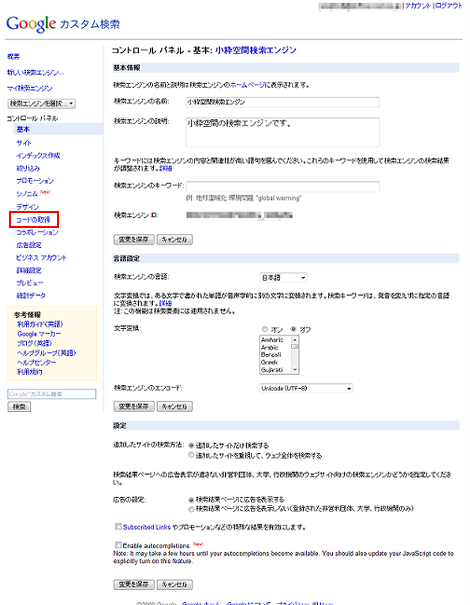470x605 pixels.
Task: Open the プロモーション menu item
Action: pos(35,181)
